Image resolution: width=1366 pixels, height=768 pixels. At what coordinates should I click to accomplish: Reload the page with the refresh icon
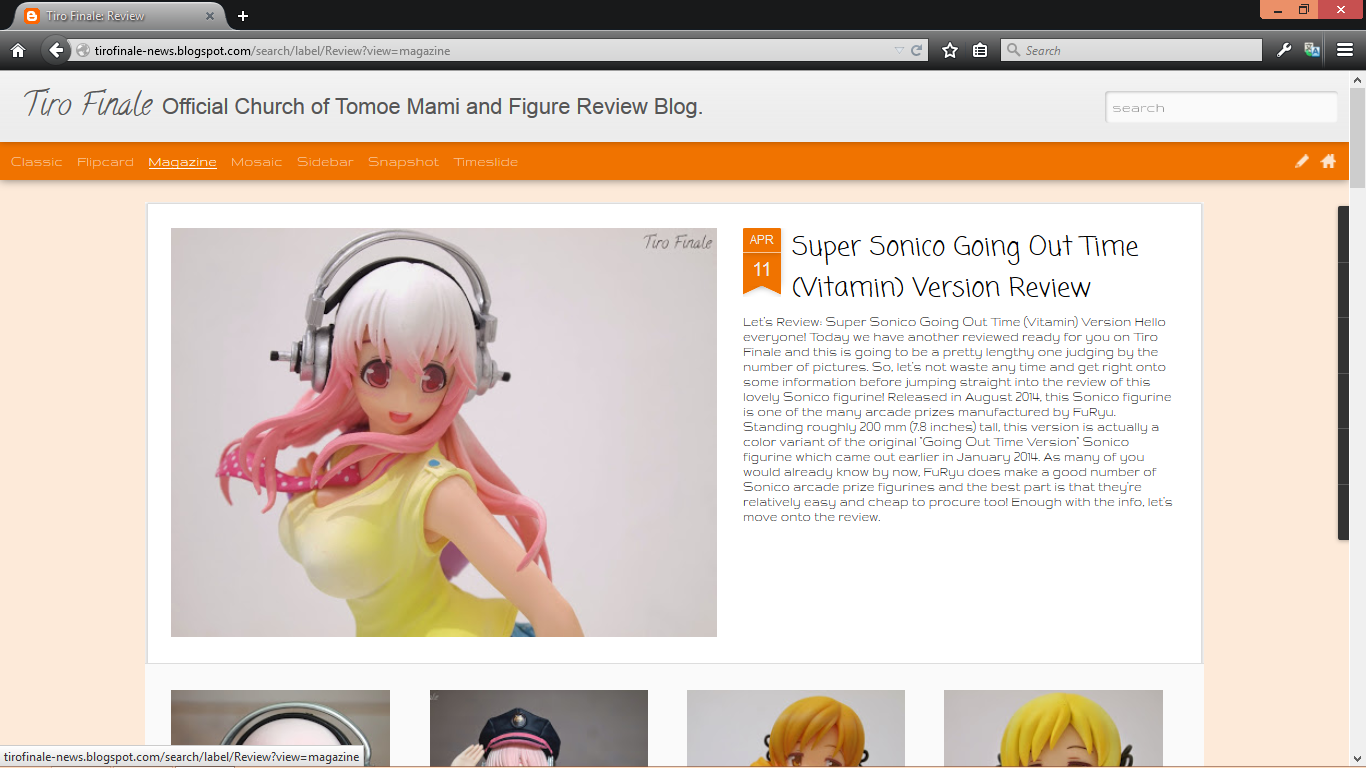click(x=916, y=50)
